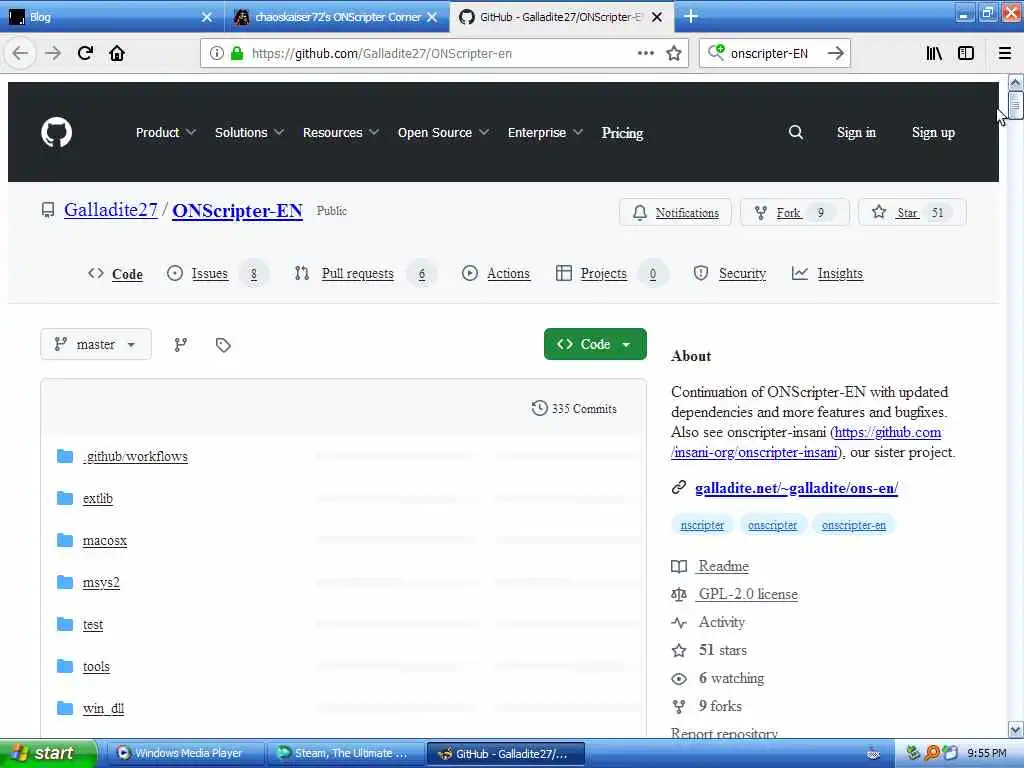The width and height of the screenshot is (1024, 768).
Task: Click the tags icon next to branches
Action: click(223, 345)
